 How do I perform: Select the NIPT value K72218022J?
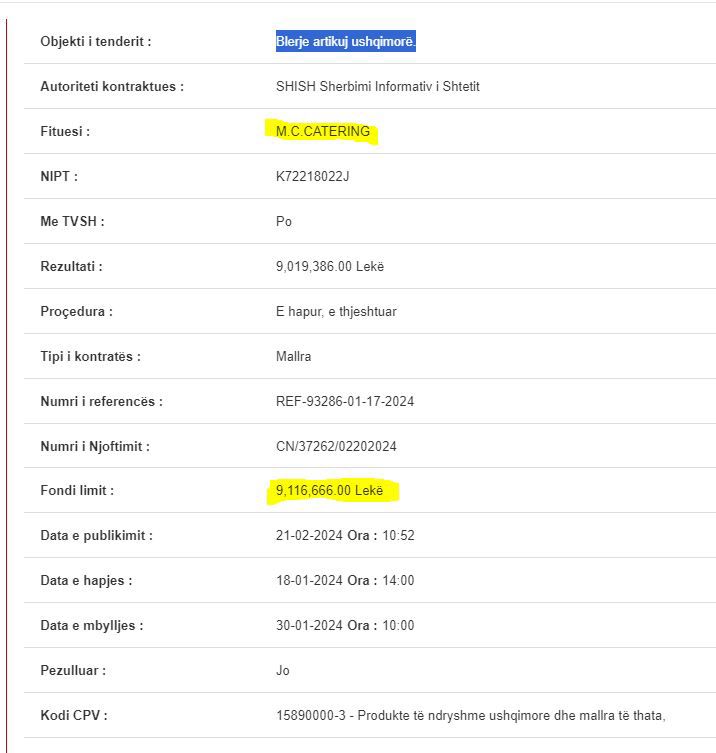tap(312, 176)
